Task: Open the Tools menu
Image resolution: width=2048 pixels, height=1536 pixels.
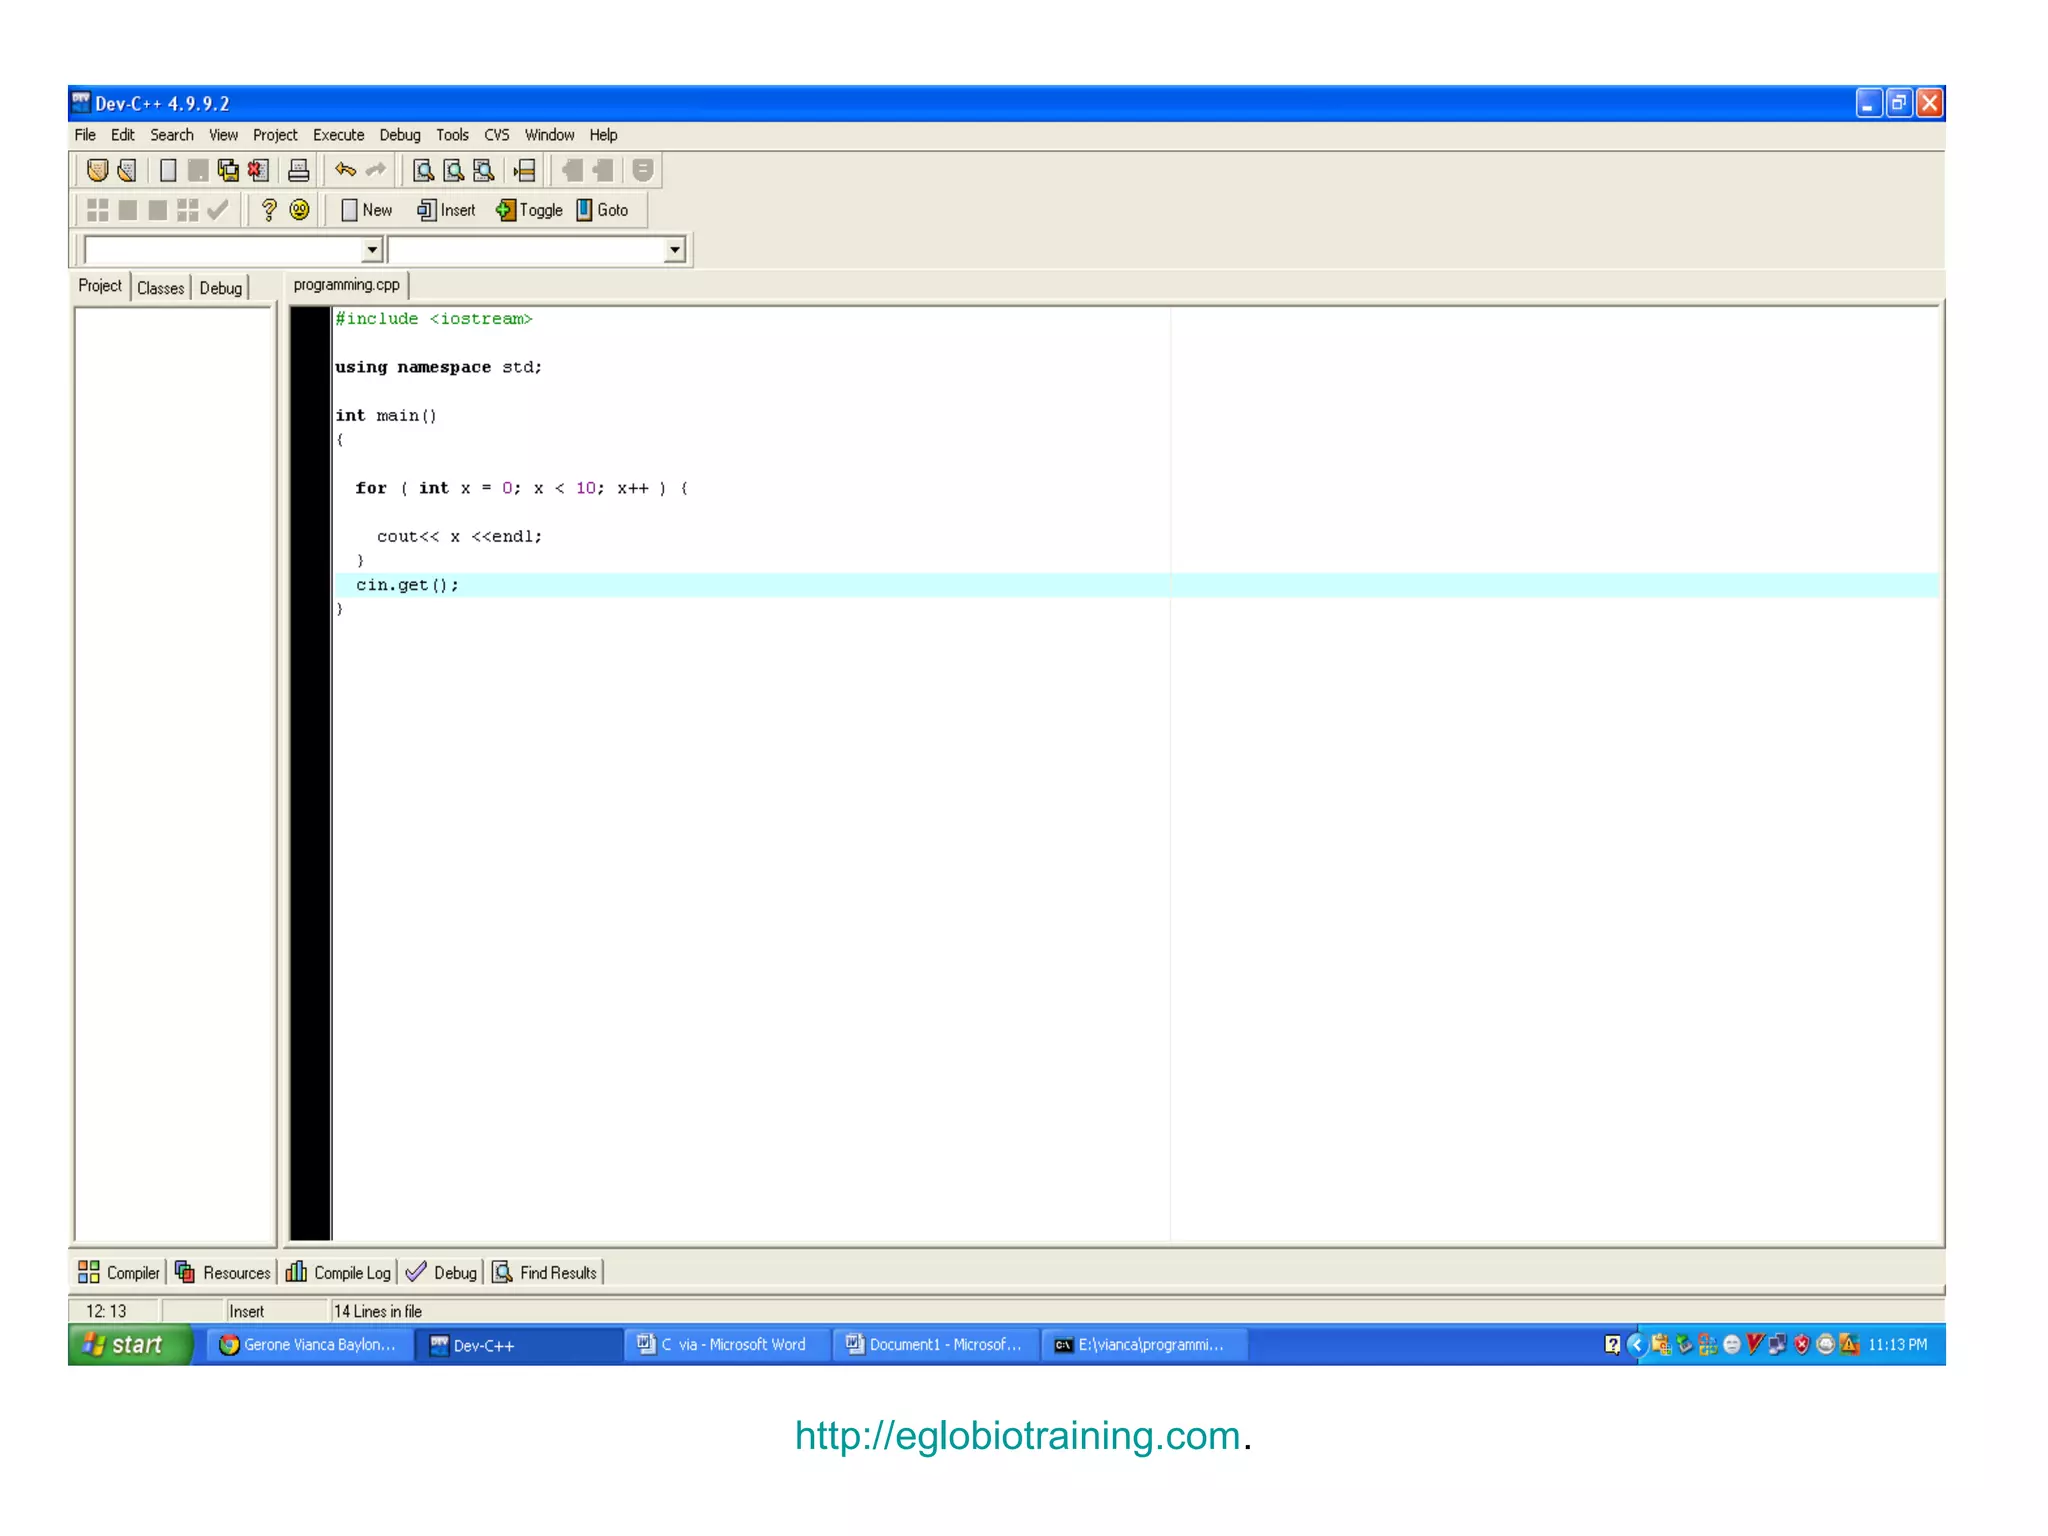Action: [451, 135]
